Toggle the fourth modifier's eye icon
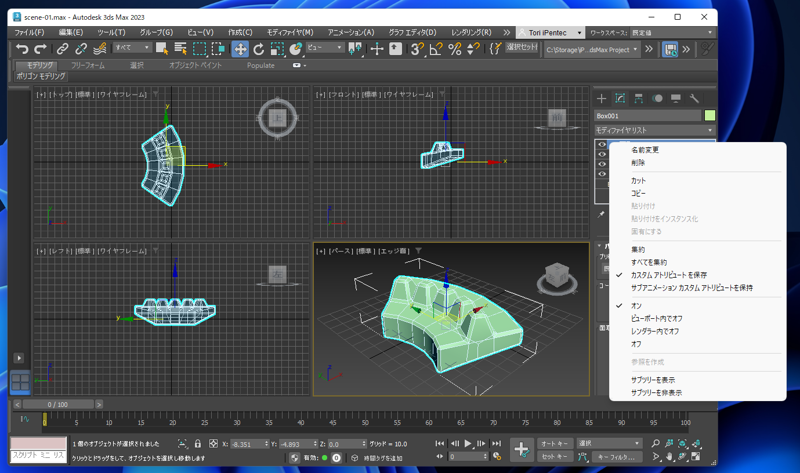Image resolution: width=800 pixels, height=473 pixels. (602, 174)
